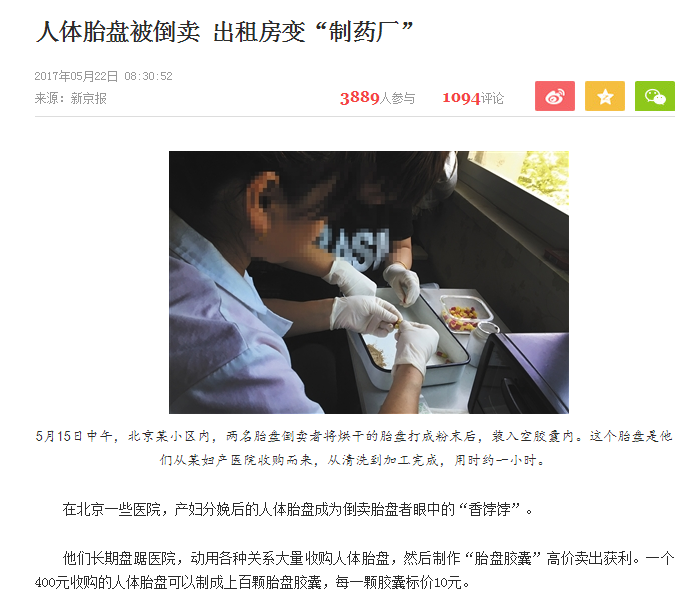Open the article photo of capsule filling

(x=369, y=282)
